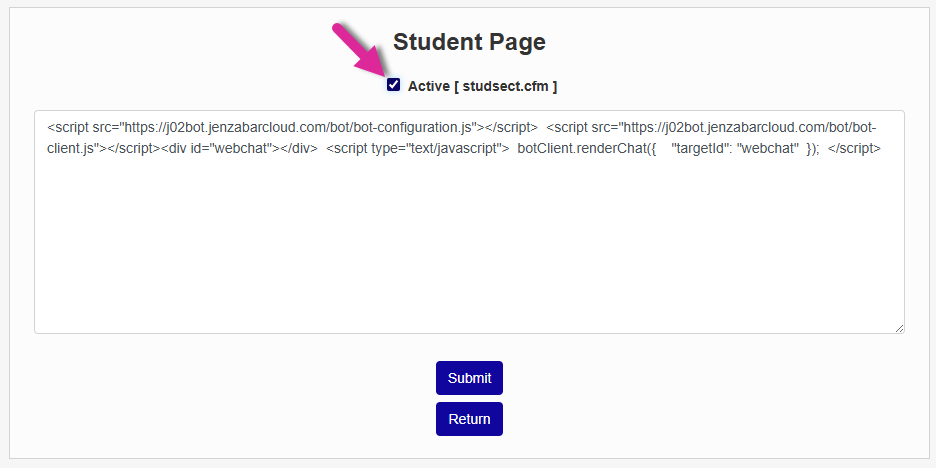
Task: Click the word "Active" beside the checkbox
Action: [428, 87]
